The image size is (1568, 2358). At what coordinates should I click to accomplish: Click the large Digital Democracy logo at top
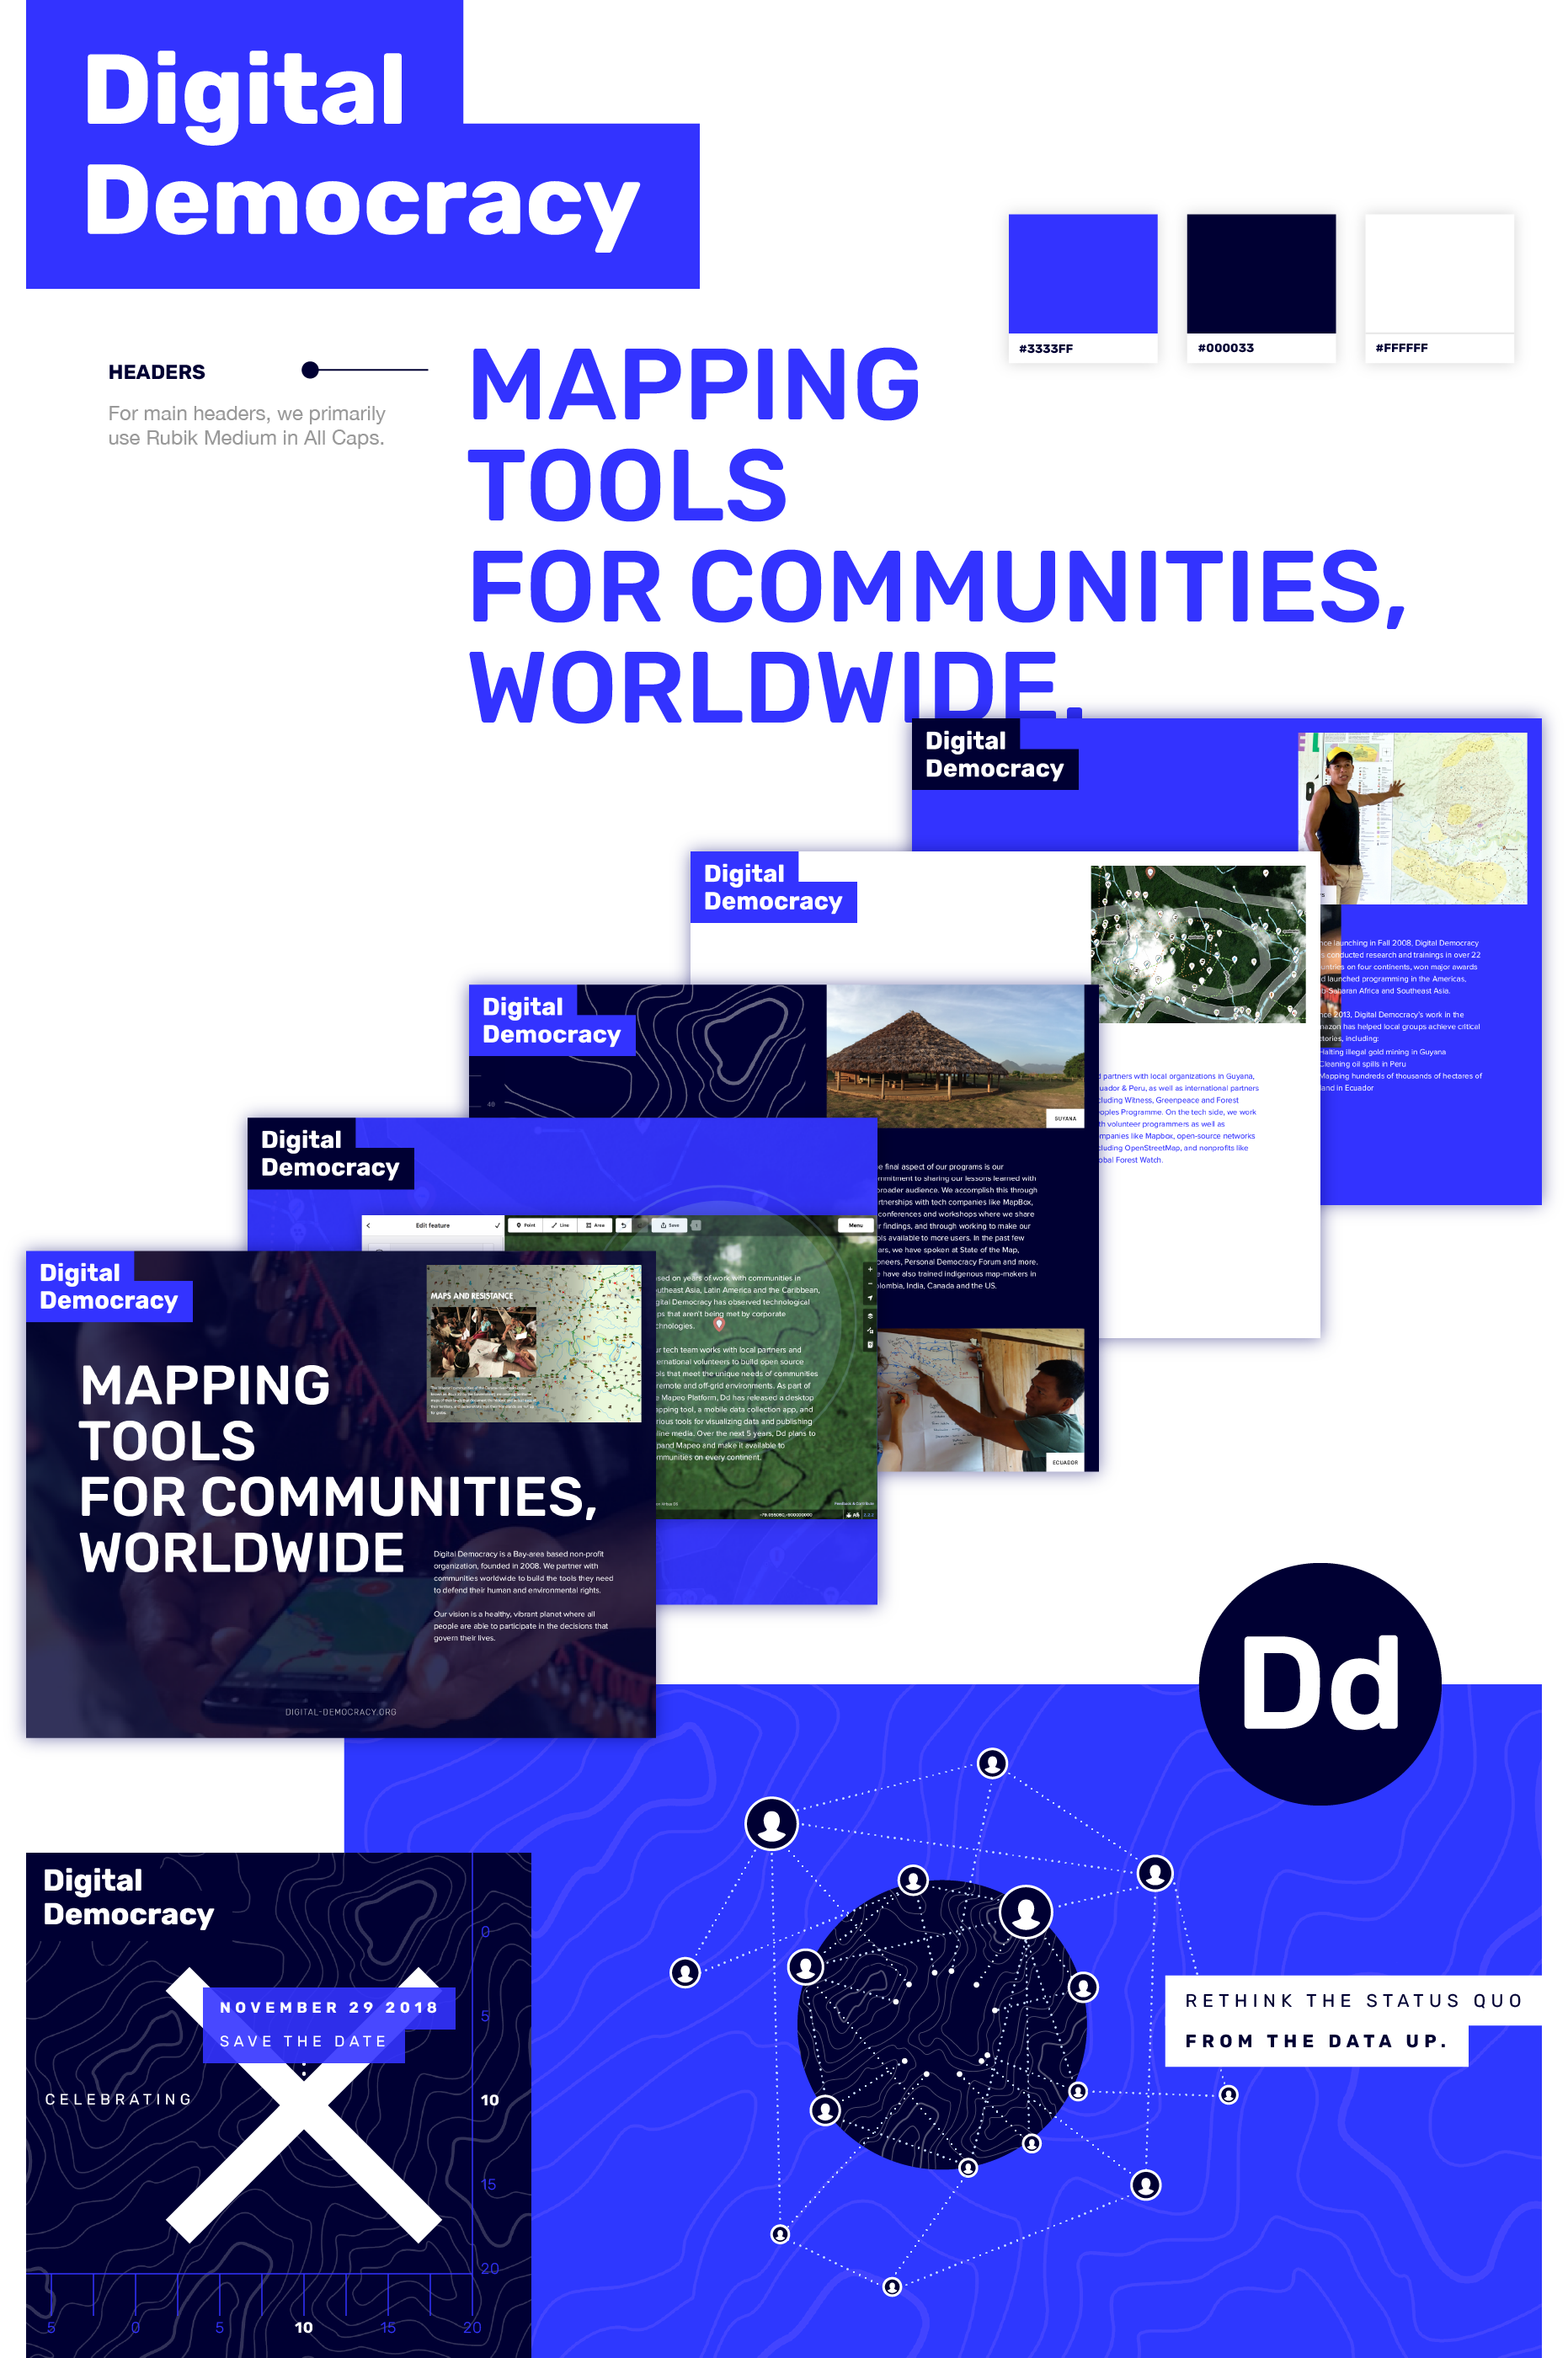coord(362,145)
